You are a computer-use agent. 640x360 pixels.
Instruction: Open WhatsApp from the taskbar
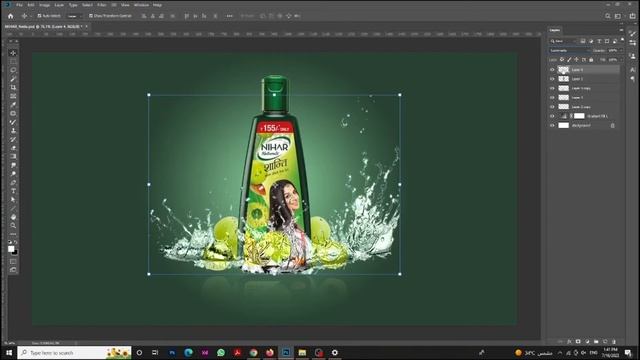pyautogui.click(x=221, y=352)
